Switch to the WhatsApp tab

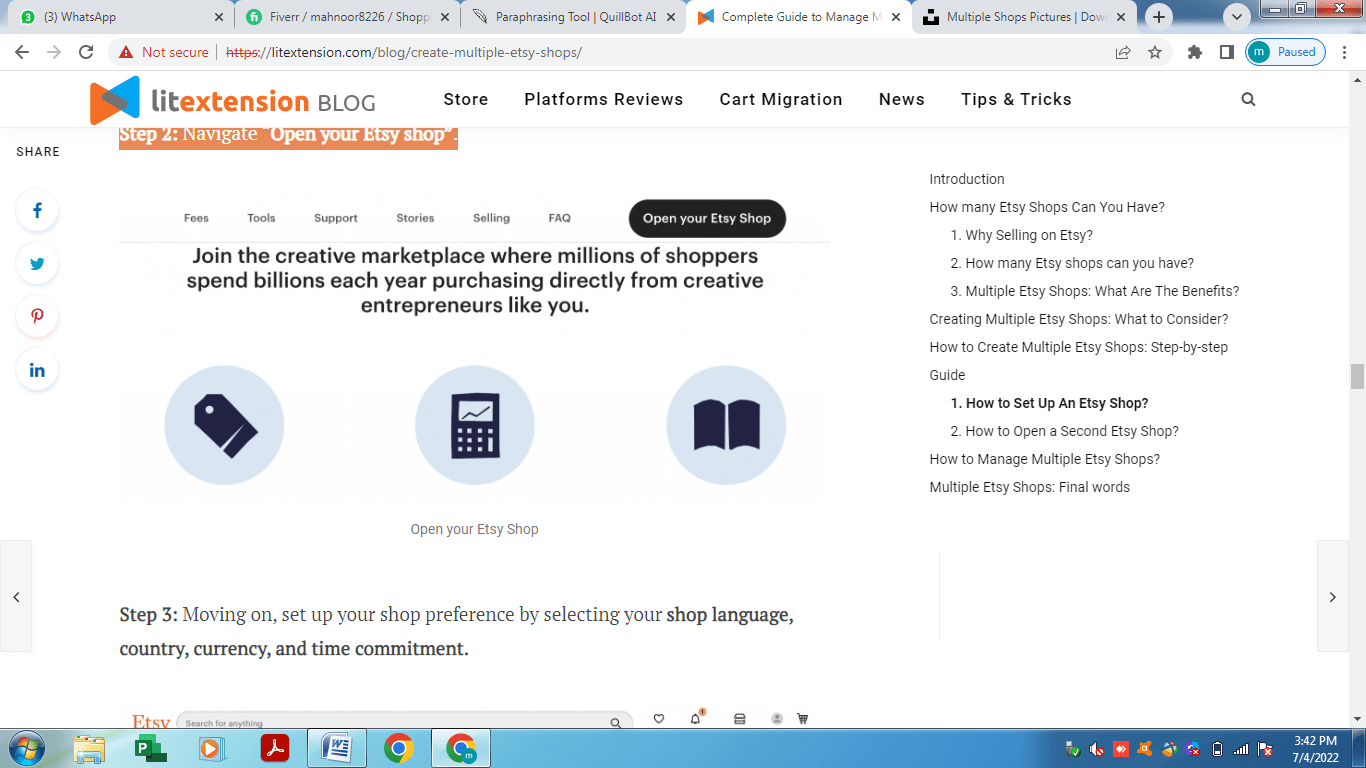pos(120,17)
